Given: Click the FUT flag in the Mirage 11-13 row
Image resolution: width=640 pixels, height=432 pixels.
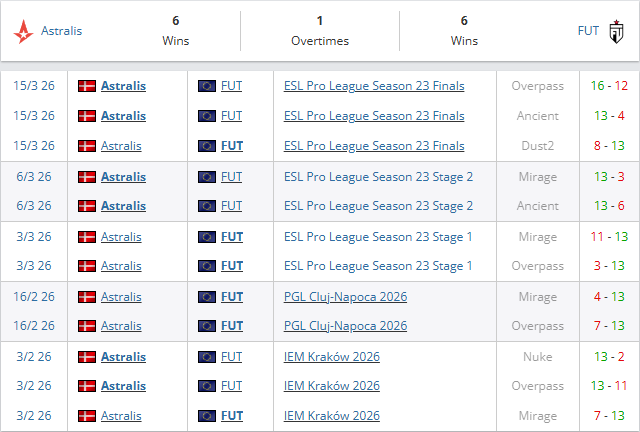Looking at the screenshot, I should coord(207,237).
